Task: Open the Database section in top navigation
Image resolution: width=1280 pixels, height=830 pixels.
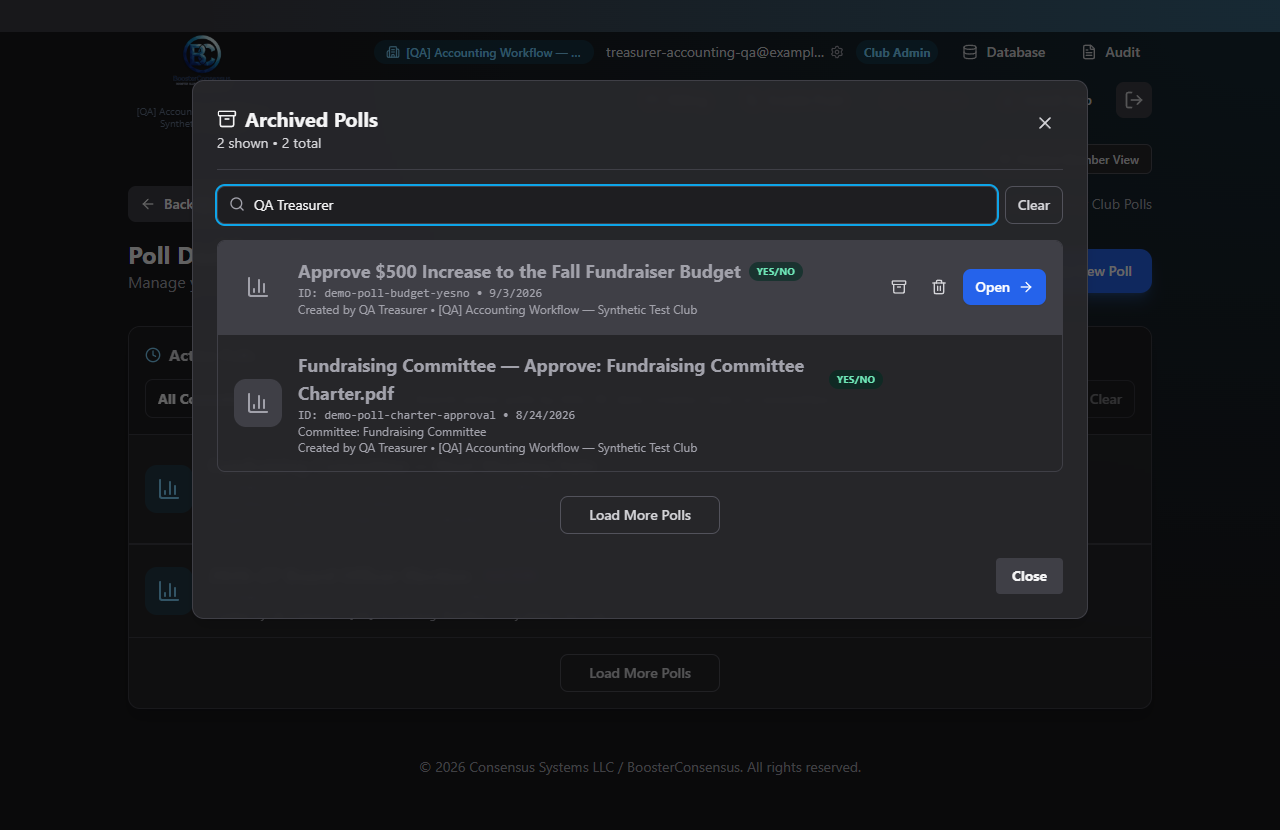Action: point(1004,52)
